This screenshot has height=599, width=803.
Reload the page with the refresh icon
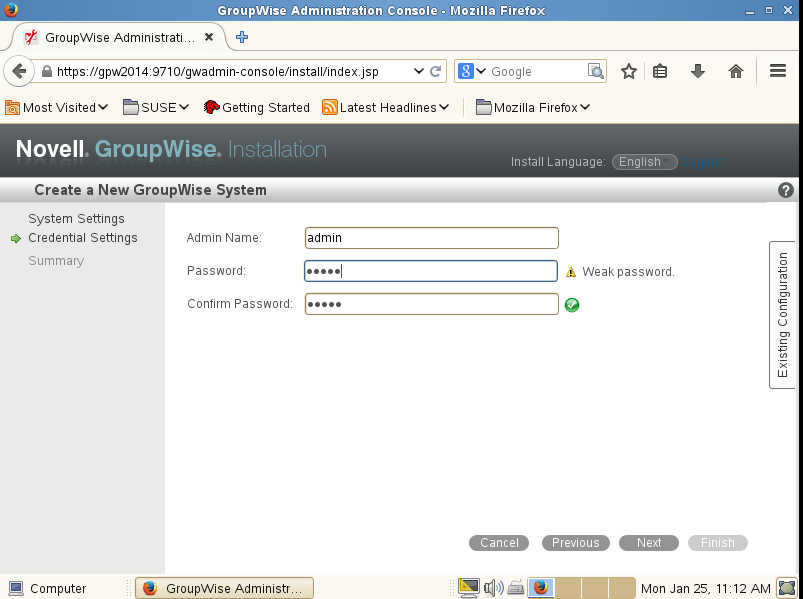click(435, 71)
